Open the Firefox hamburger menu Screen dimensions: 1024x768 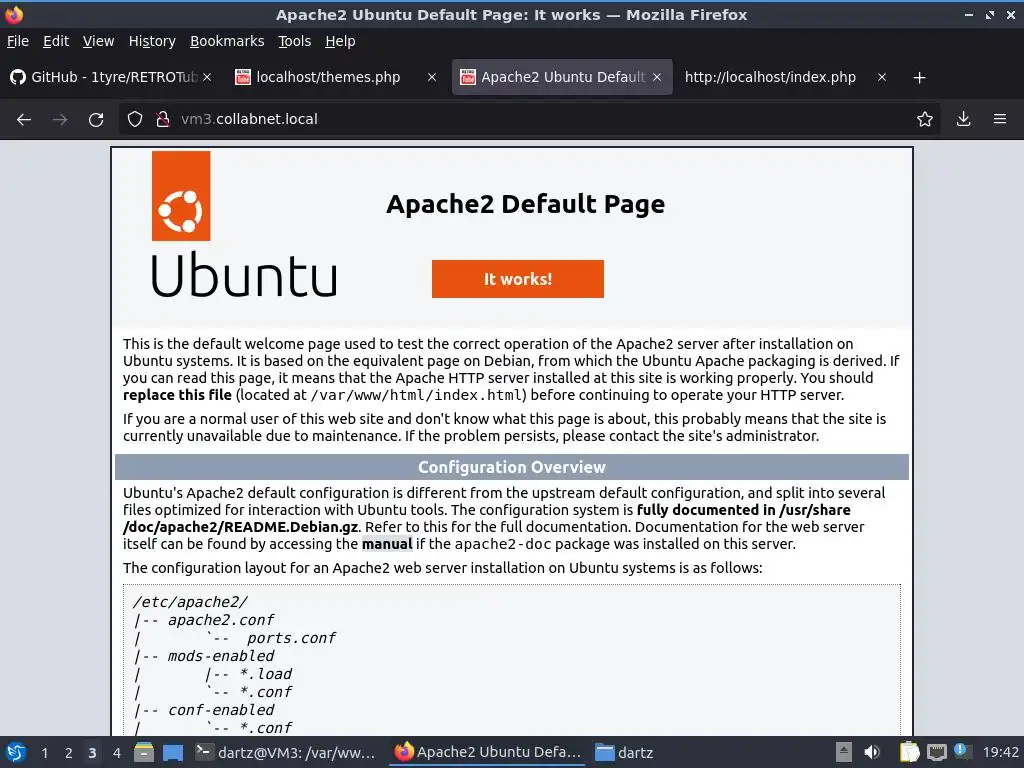pyautogui.click(x=1000, y=119)
